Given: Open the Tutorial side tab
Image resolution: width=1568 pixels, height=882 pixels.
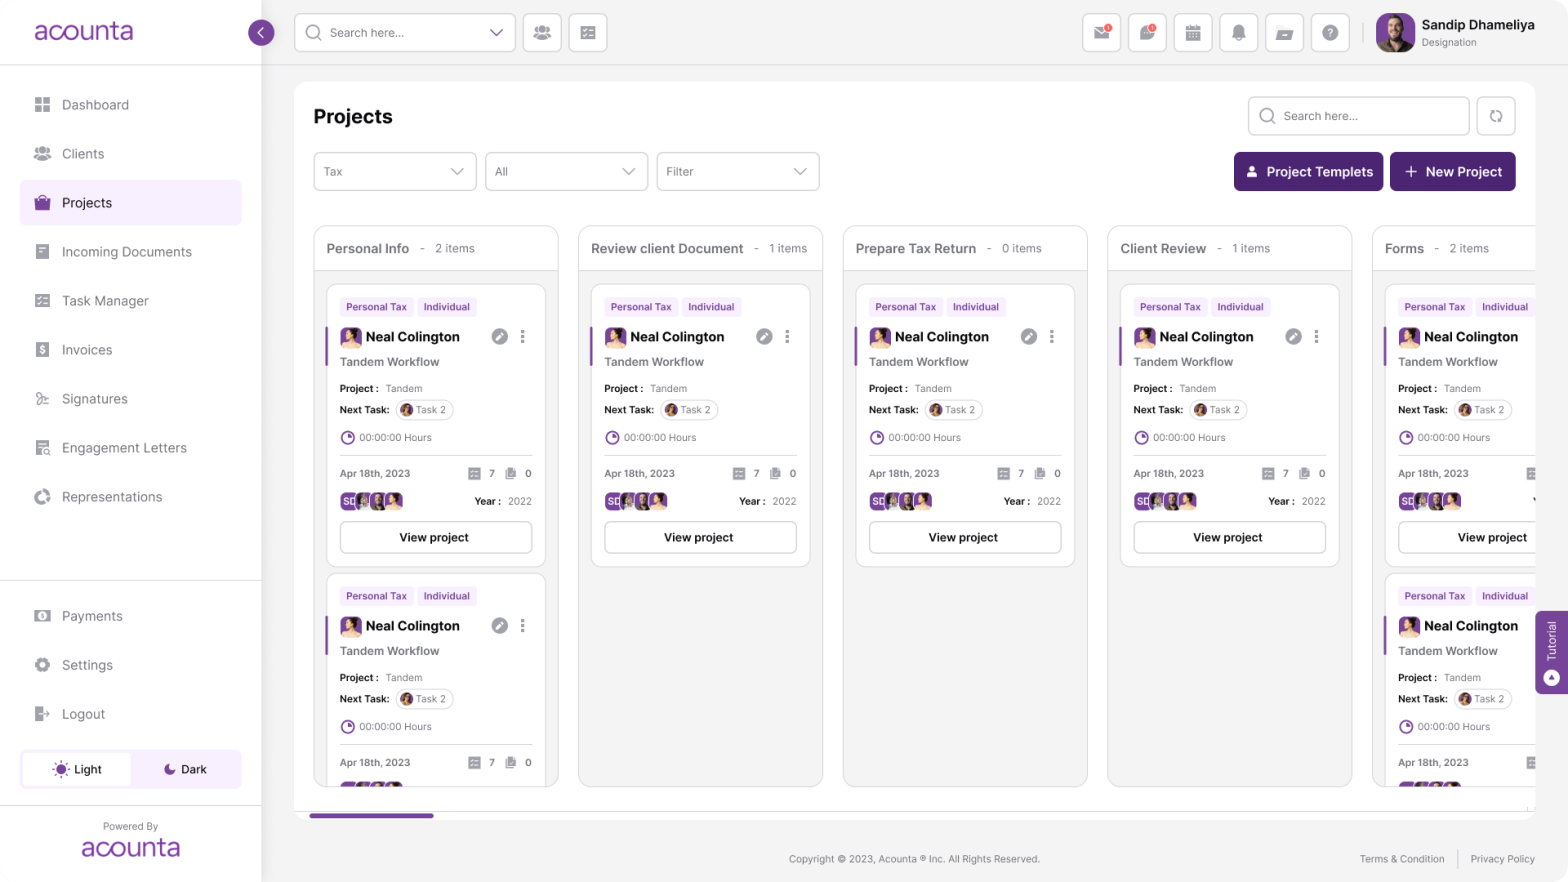Looking at the screenshot, I should 1551,652.
